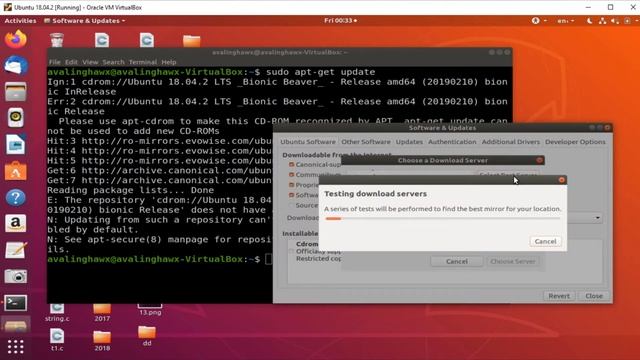Open the Terminal menu in Terminal window
The image size is (640, 360).
pos(143,62)
